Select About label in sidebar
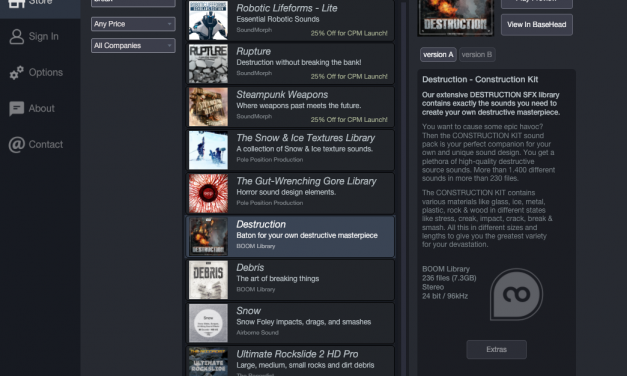Viewport: 627px width, 376px height. click(x=42, y=108)
